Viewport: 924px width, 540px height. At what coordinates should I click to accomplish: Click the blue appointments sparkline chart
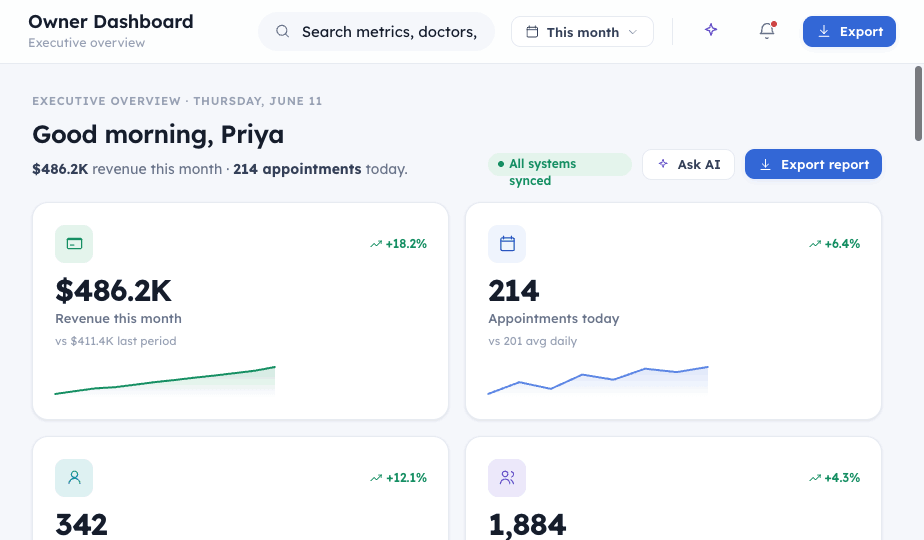tap(598, 380)
